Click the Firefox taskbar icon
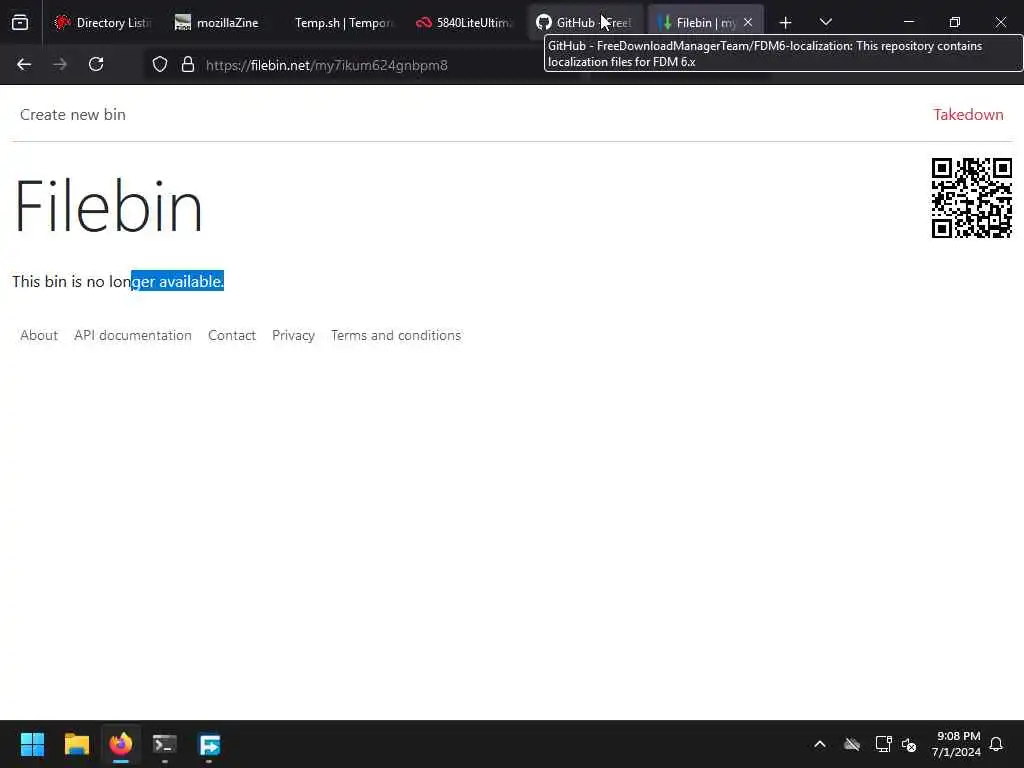The image size is (1024, 768). (121, 744)
